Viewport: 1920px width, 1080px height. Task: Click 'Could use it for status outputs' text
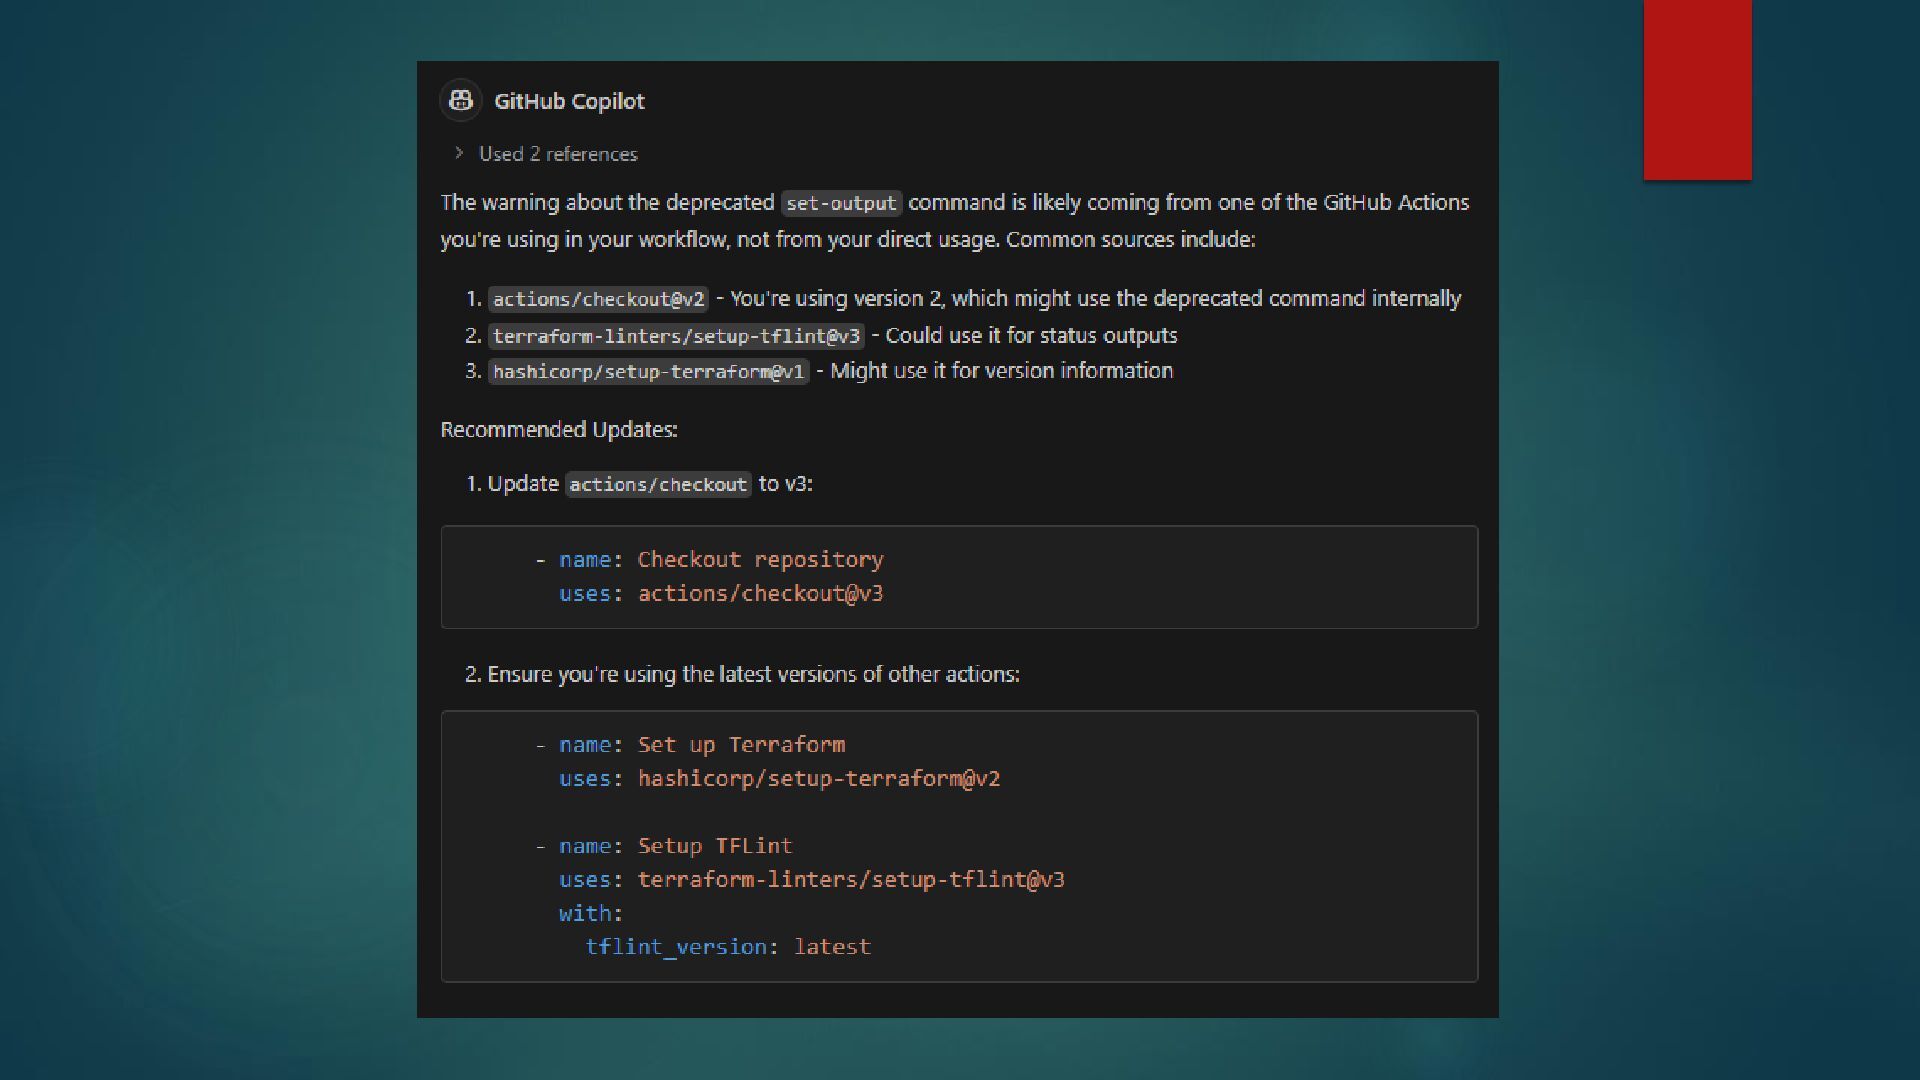pos(1031,336)
